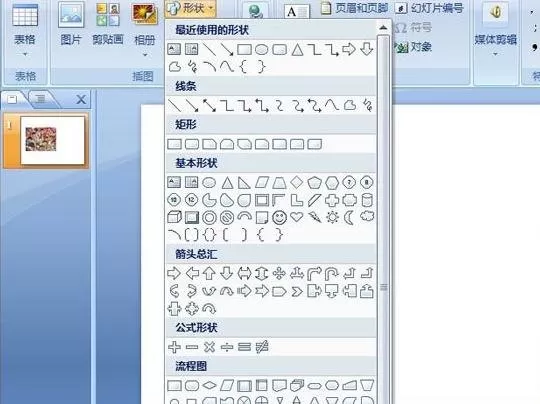The width and height of the screenshot is (540, 404).
Task: Open 媒体剪辑 media clip dropdown
Action: tap(496, 32)
